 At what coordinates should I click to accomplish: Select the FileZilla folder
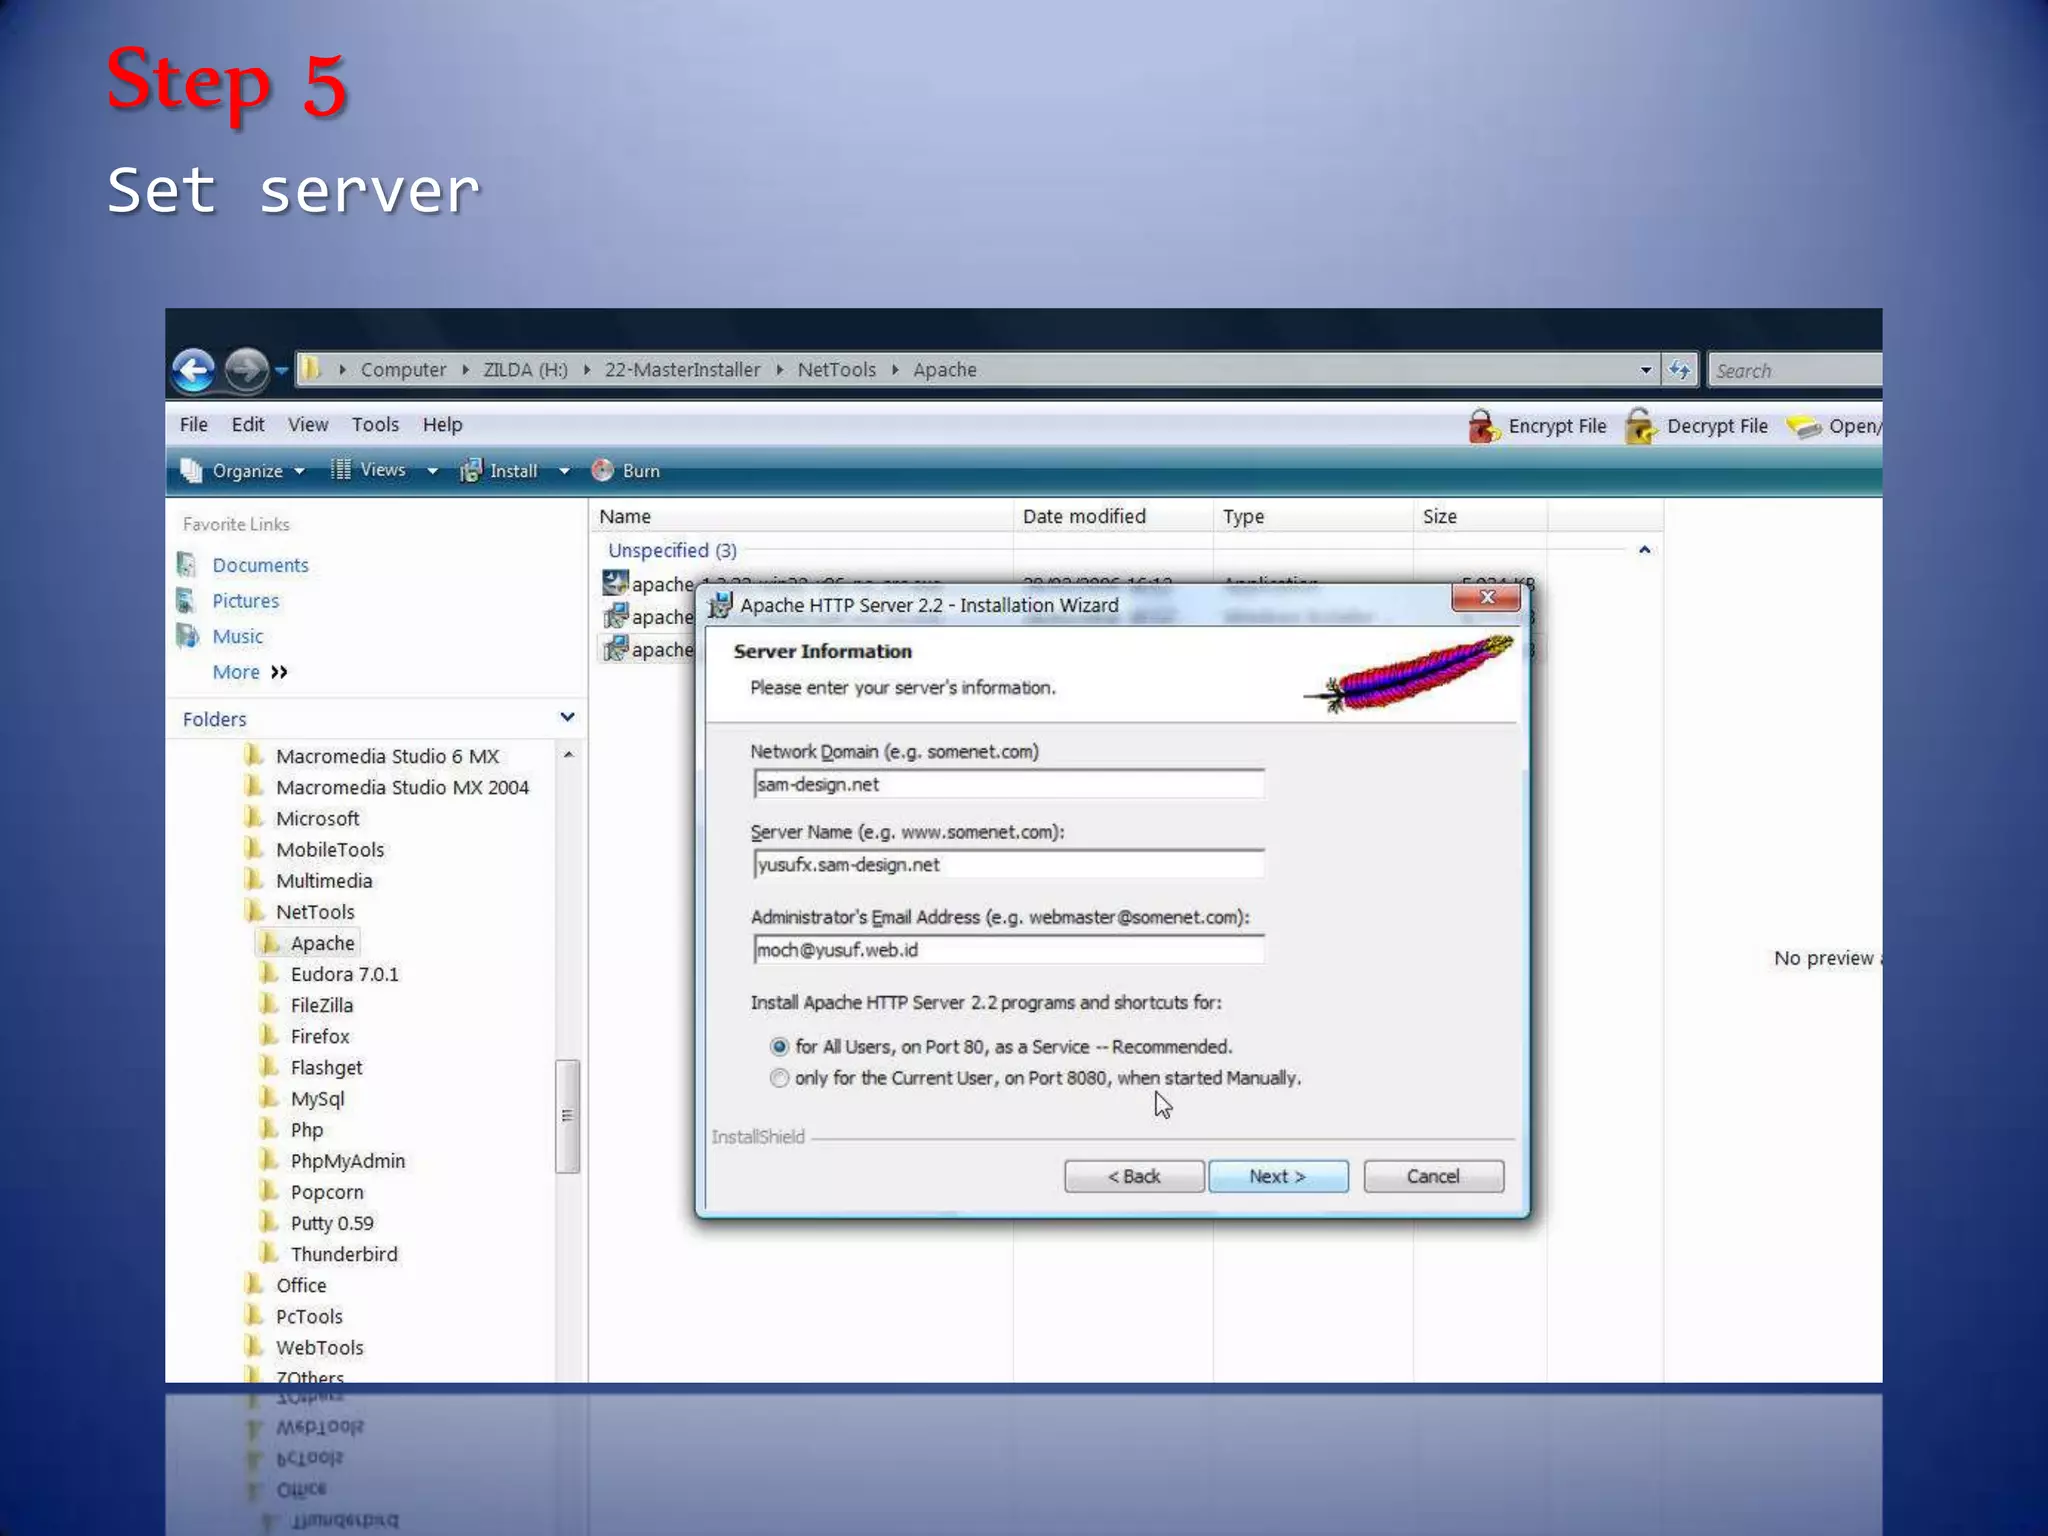[x=321, y=1005]
